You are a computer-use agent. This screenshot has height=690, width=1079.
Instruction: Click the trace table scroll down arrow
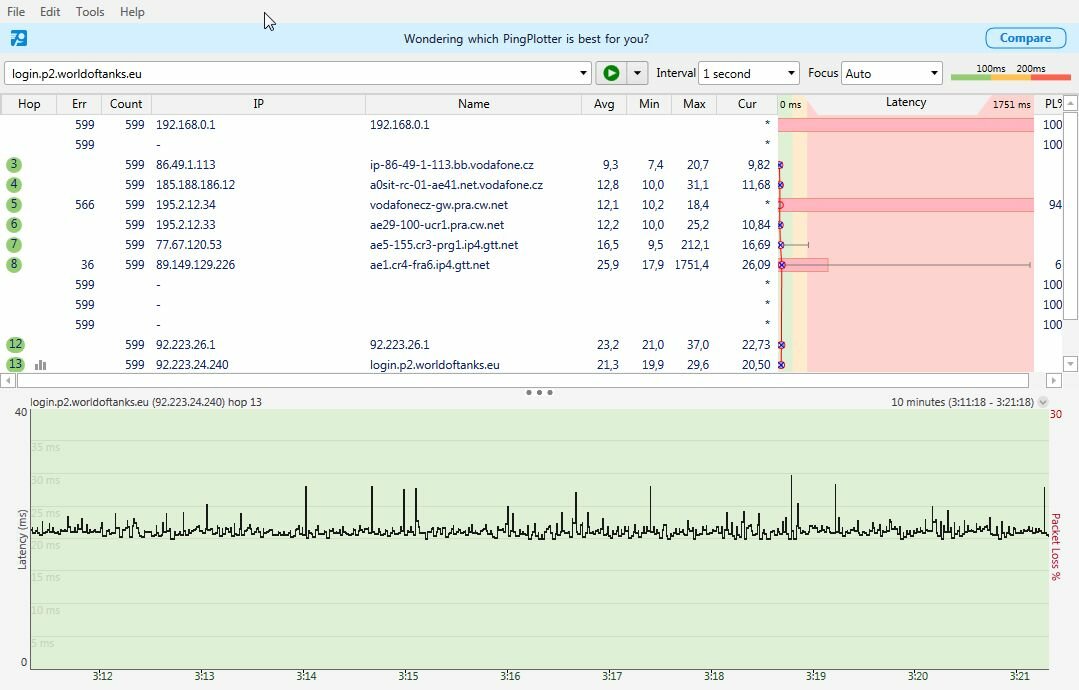(1070, 363)
